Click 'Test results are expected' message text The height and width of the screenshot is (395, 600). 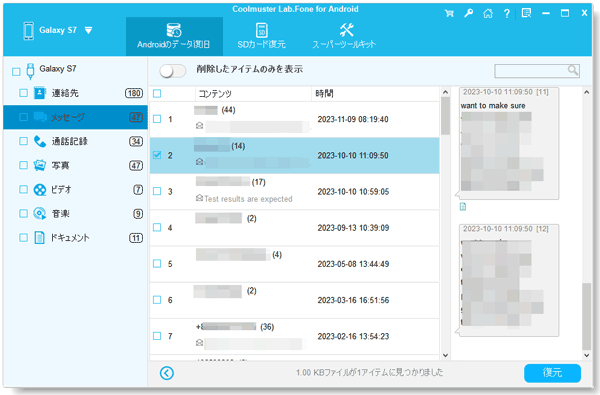coord(248,199)
